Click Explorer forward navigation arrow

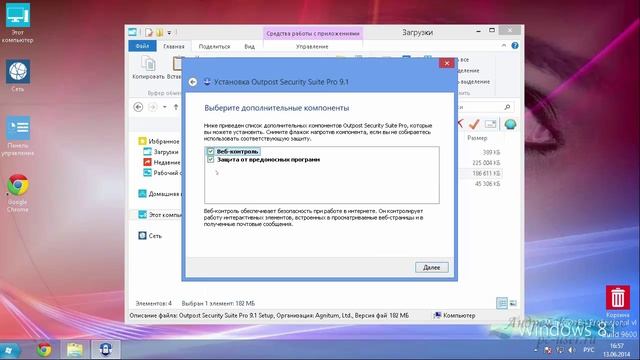pos(153,107)
